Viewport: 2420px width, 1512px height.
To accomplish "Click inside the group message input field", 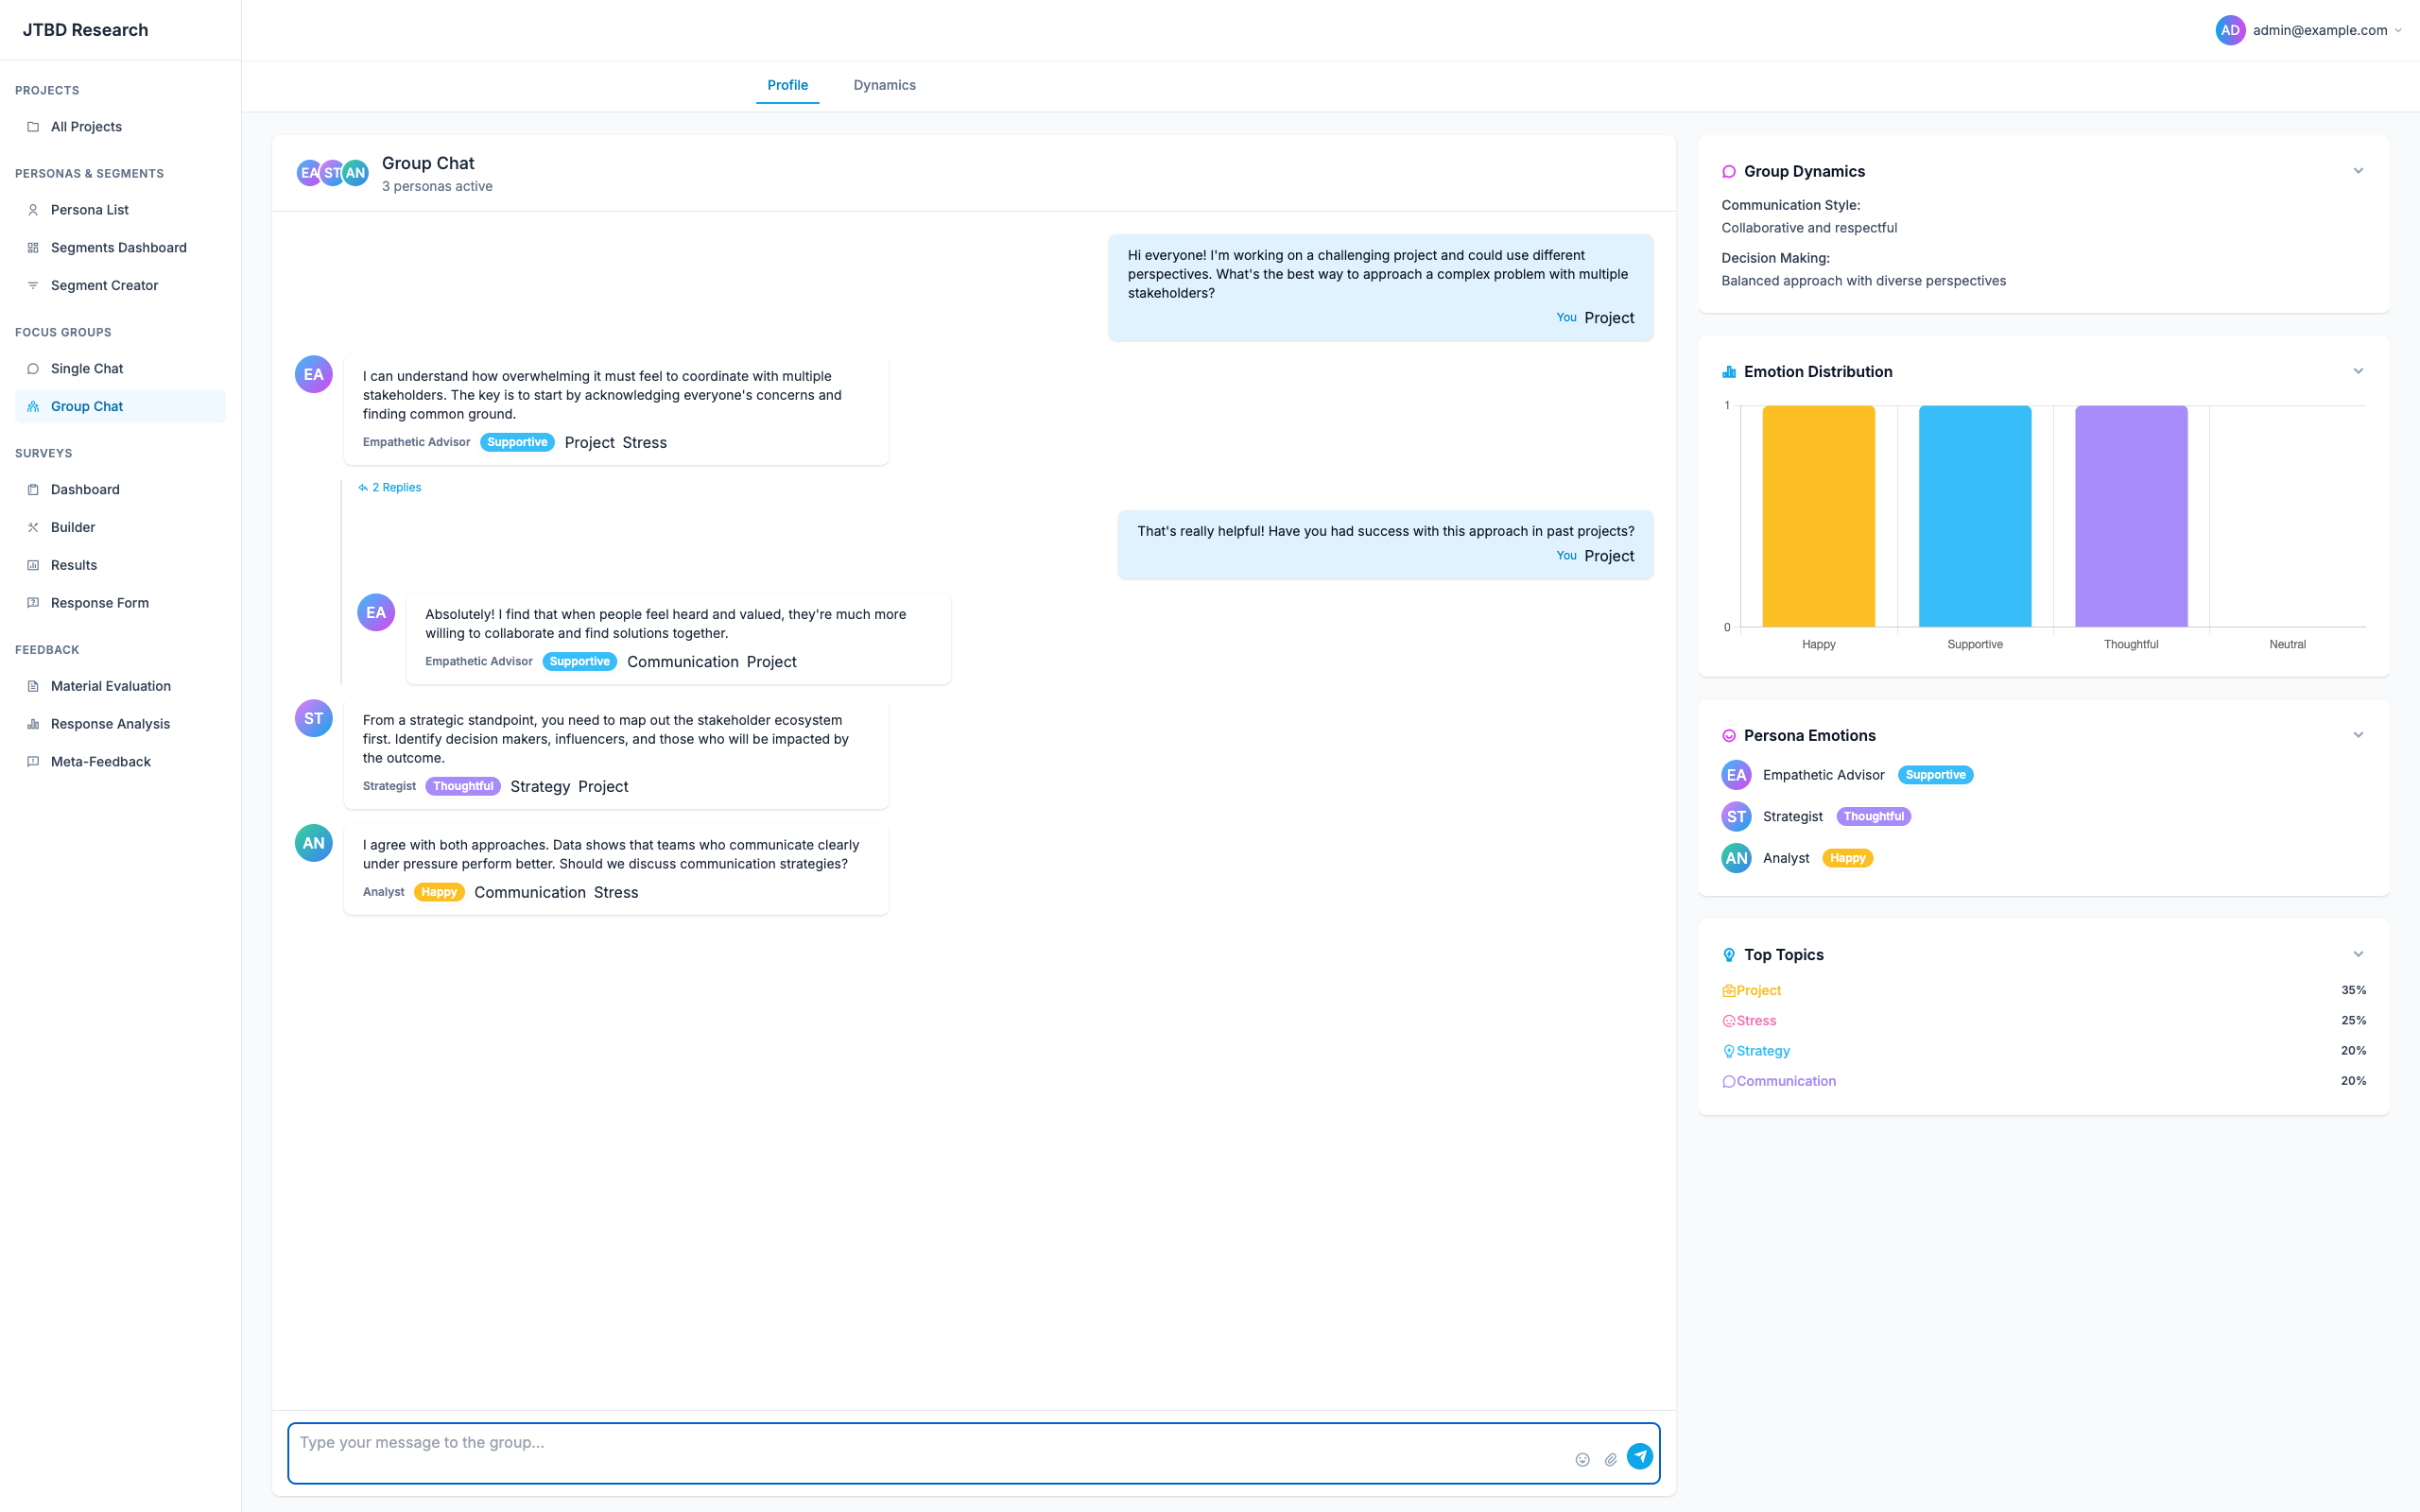I will tap(900, 1443).
